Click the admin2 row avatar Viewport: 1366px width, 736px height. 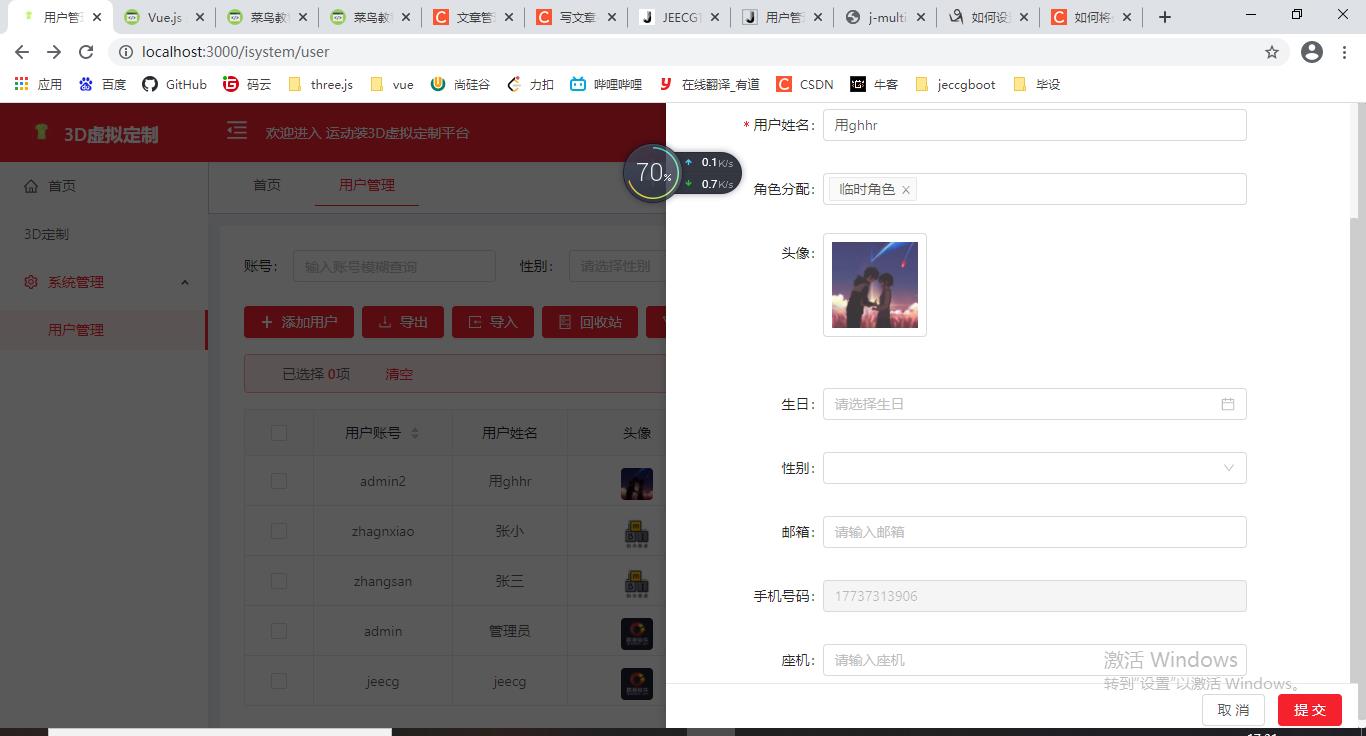click(x=637, y=484)
